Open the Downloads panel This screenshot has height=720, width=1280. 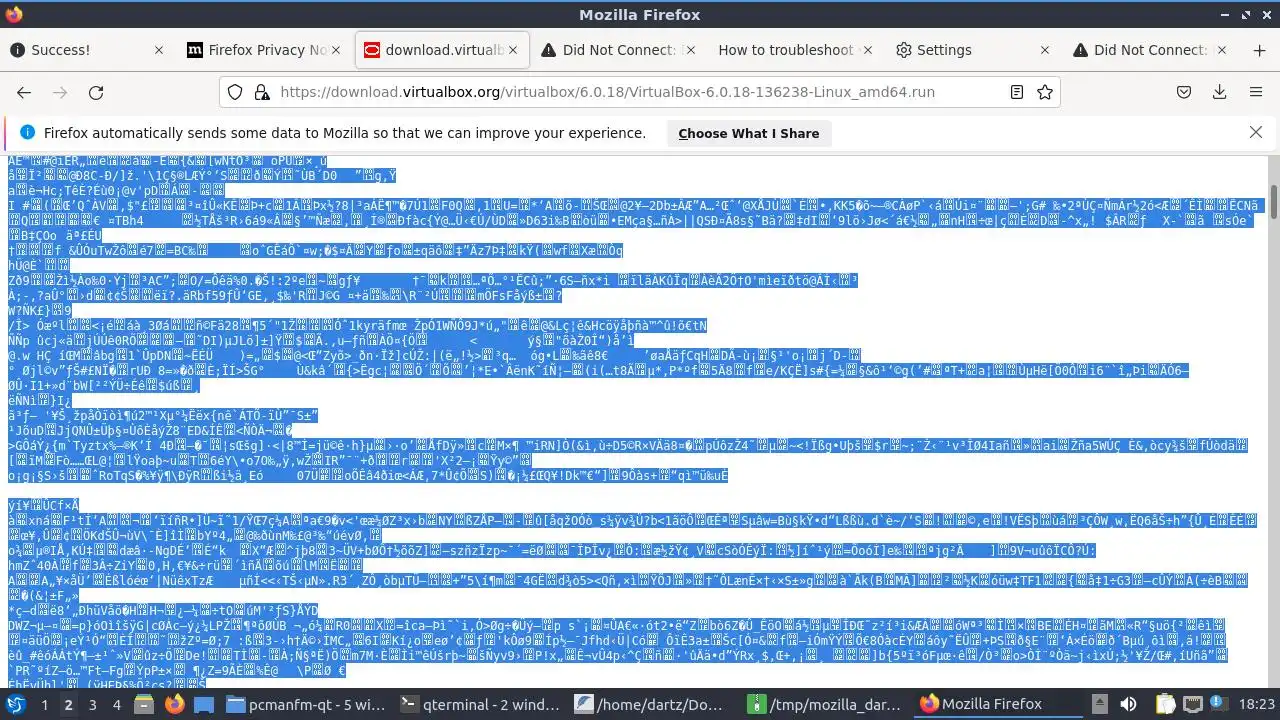pos(1220,92)
